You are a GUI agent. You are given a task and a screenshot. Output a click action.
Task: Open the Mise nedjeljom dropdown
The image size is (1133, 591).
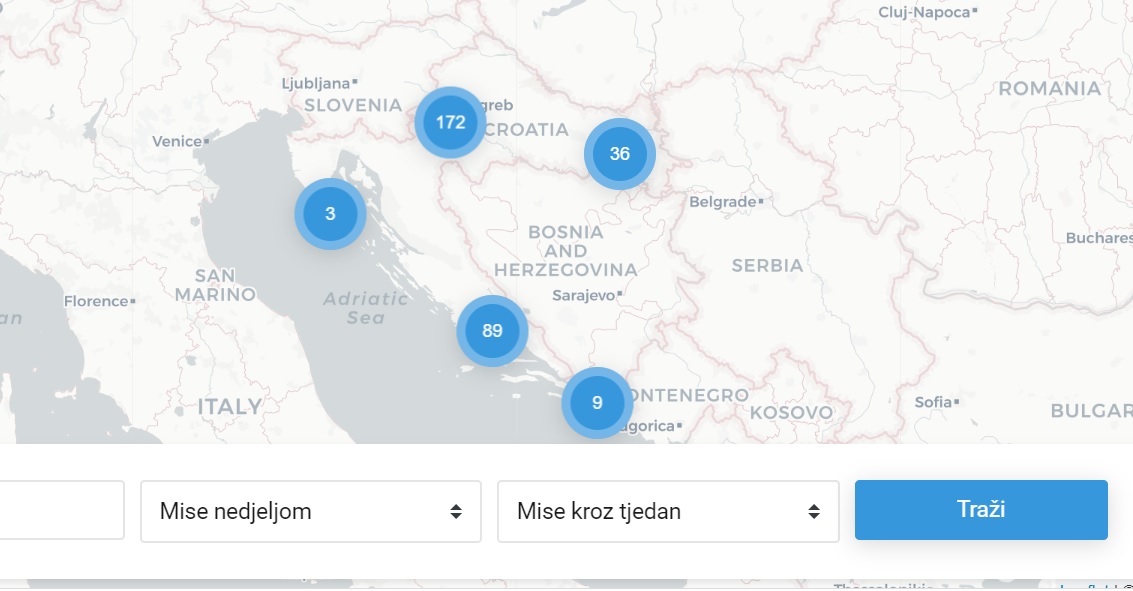pos(311,511)
